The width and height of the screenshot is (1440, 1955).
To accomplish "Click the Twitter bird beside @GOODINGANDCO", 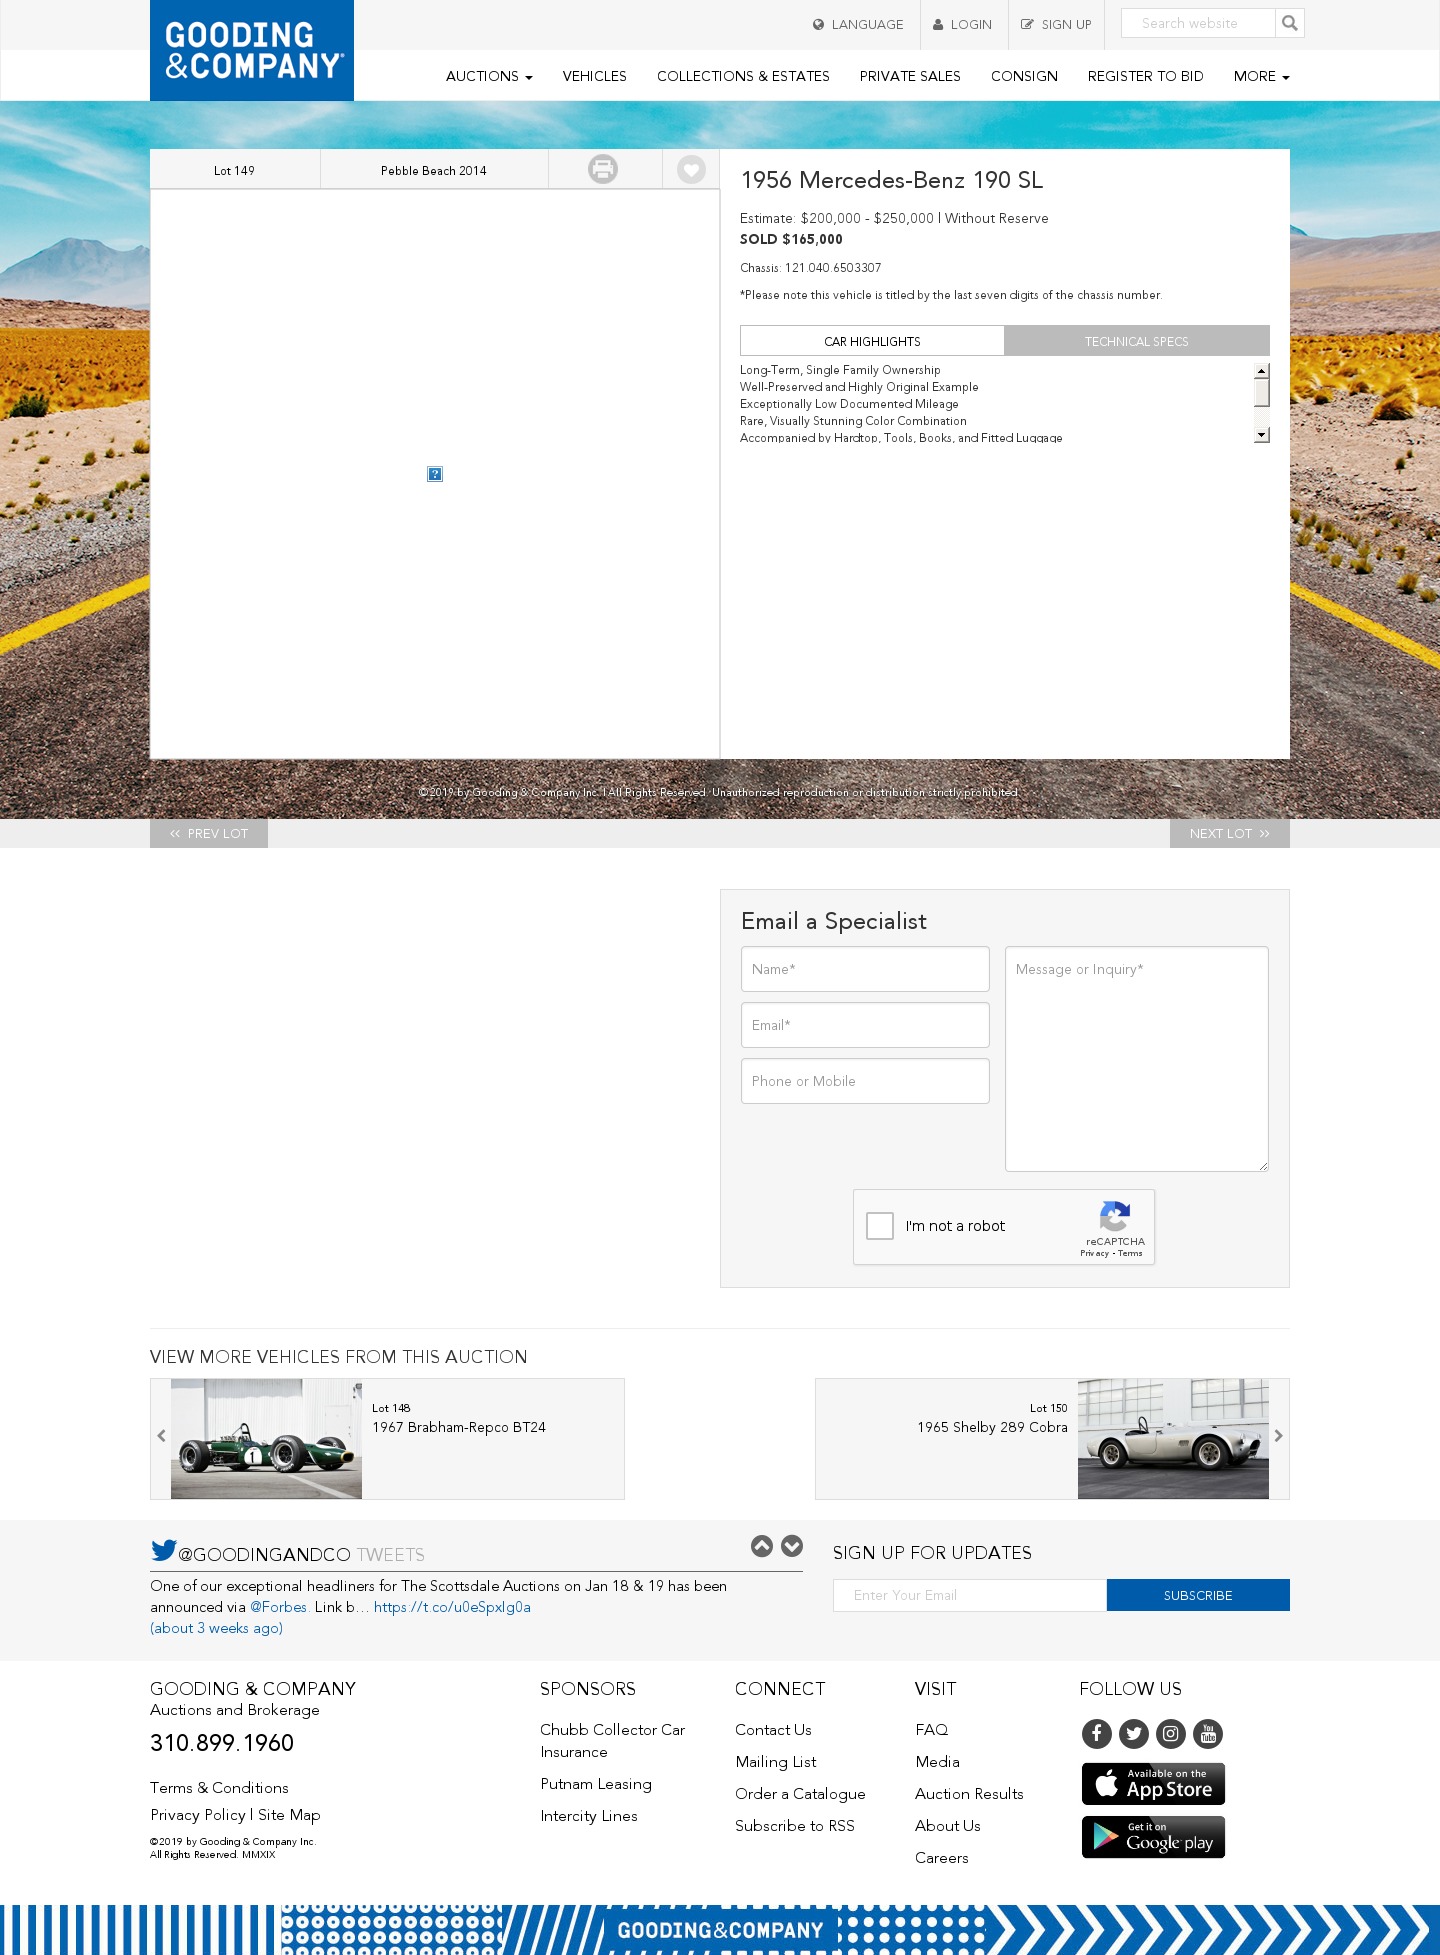I will (x=164, y=1550).
